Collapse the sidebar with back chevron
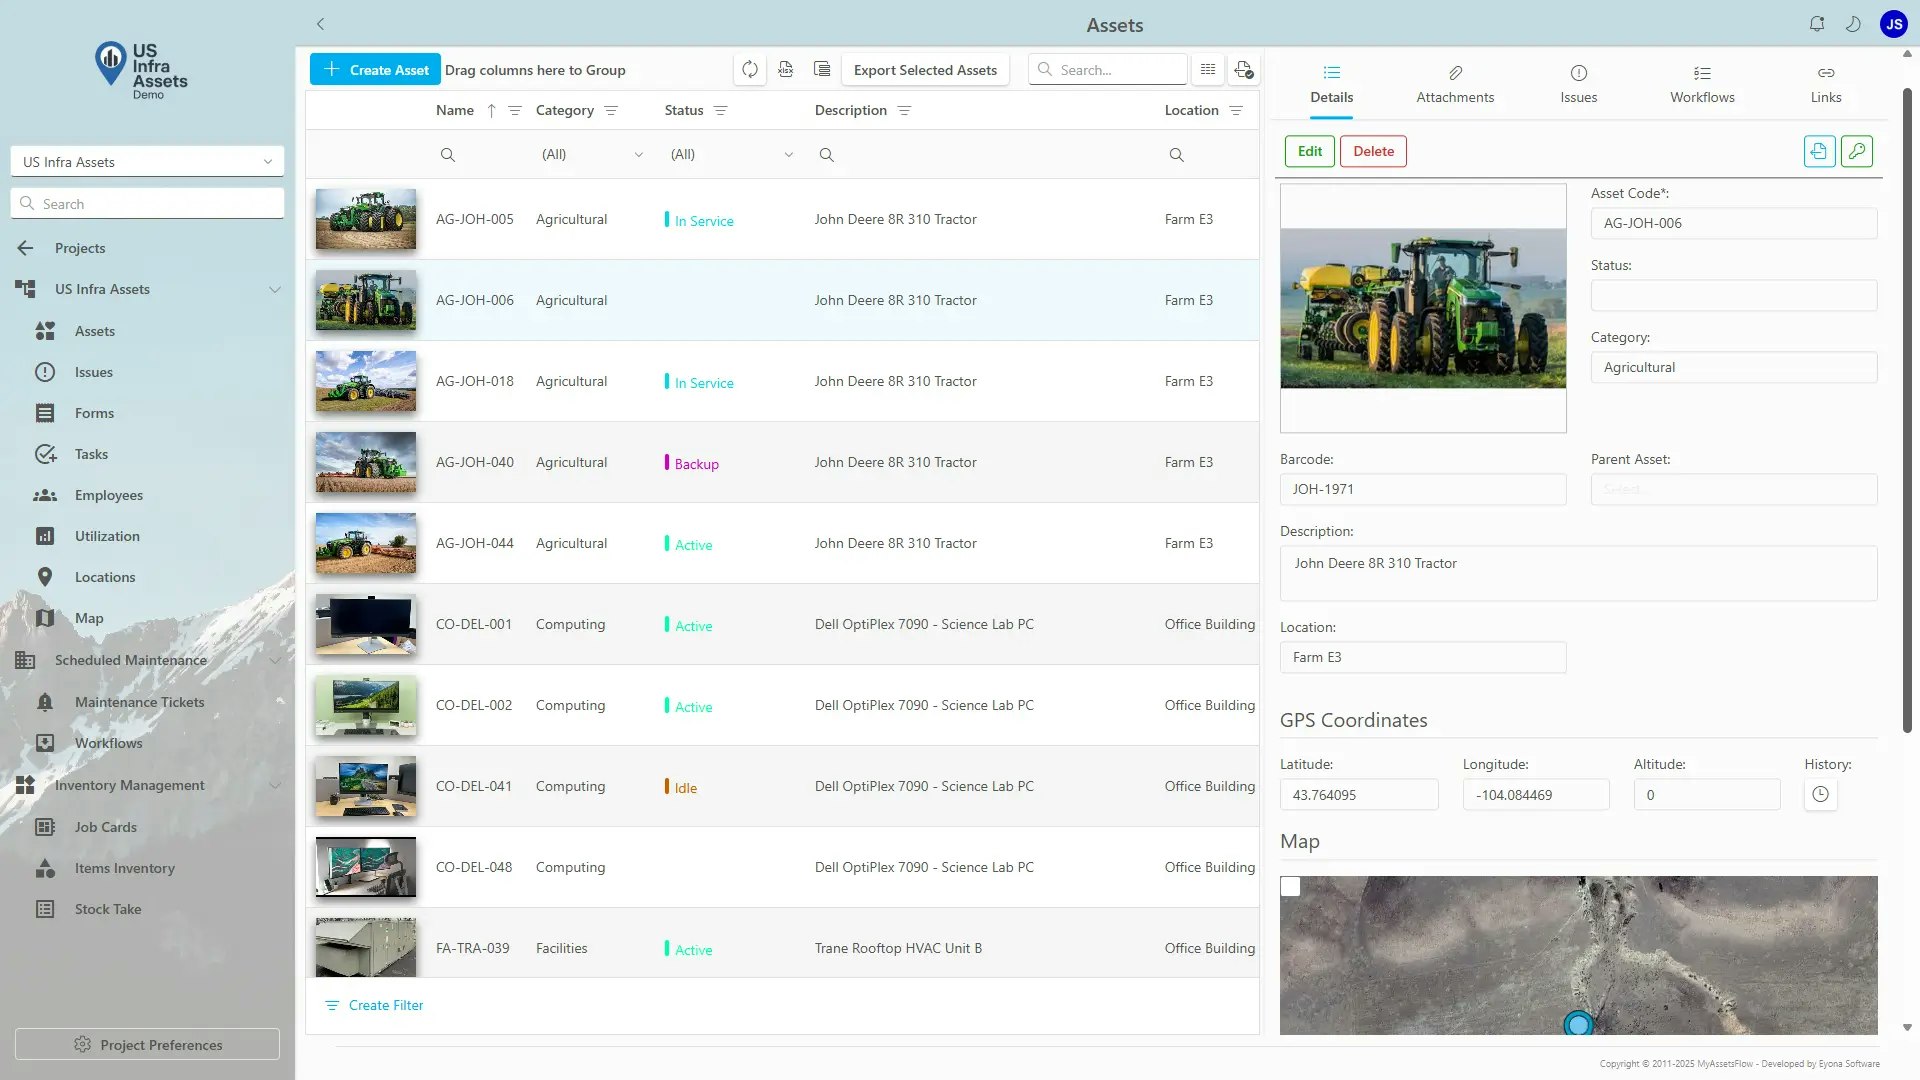1920x1080 pixels. click(320, 24)
